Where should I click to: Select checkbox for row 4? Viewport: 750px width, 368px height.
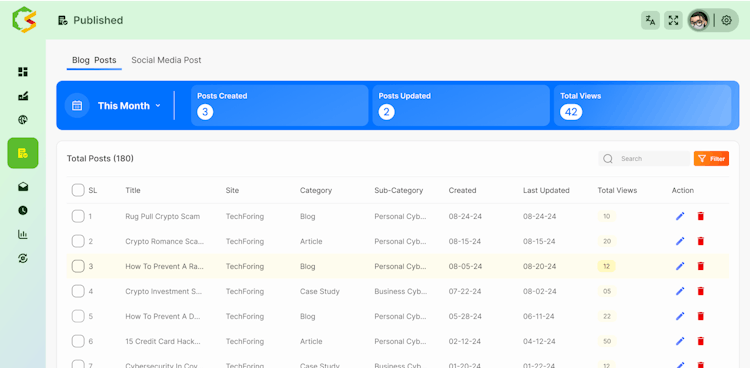[78, 291]
